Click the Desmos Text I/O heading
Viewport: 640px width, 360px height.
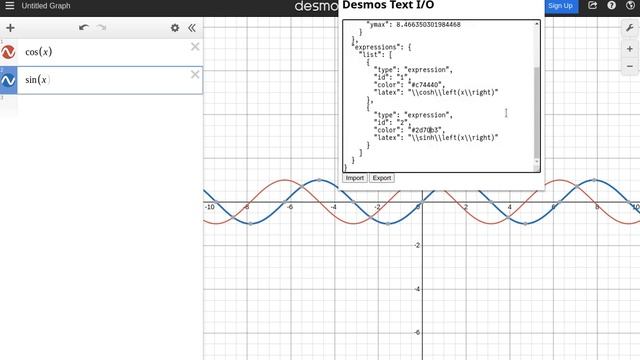point(388,5)
